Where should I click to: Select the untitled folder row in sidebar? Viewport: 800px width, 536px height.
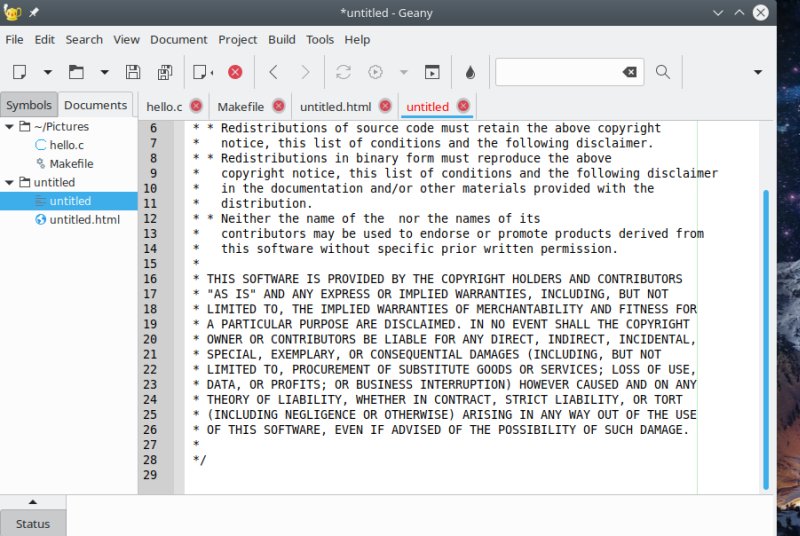coord(54,182)
